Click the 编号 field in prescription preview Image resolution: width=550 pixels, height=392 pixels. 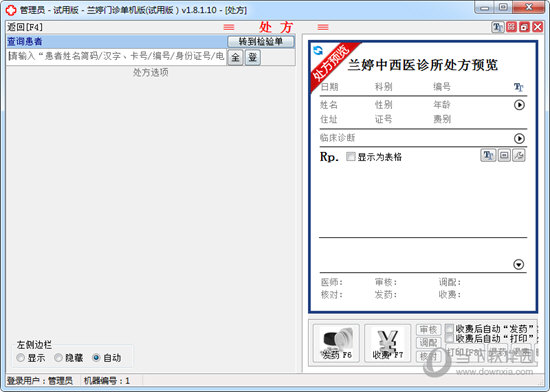(x=442, y=87)
